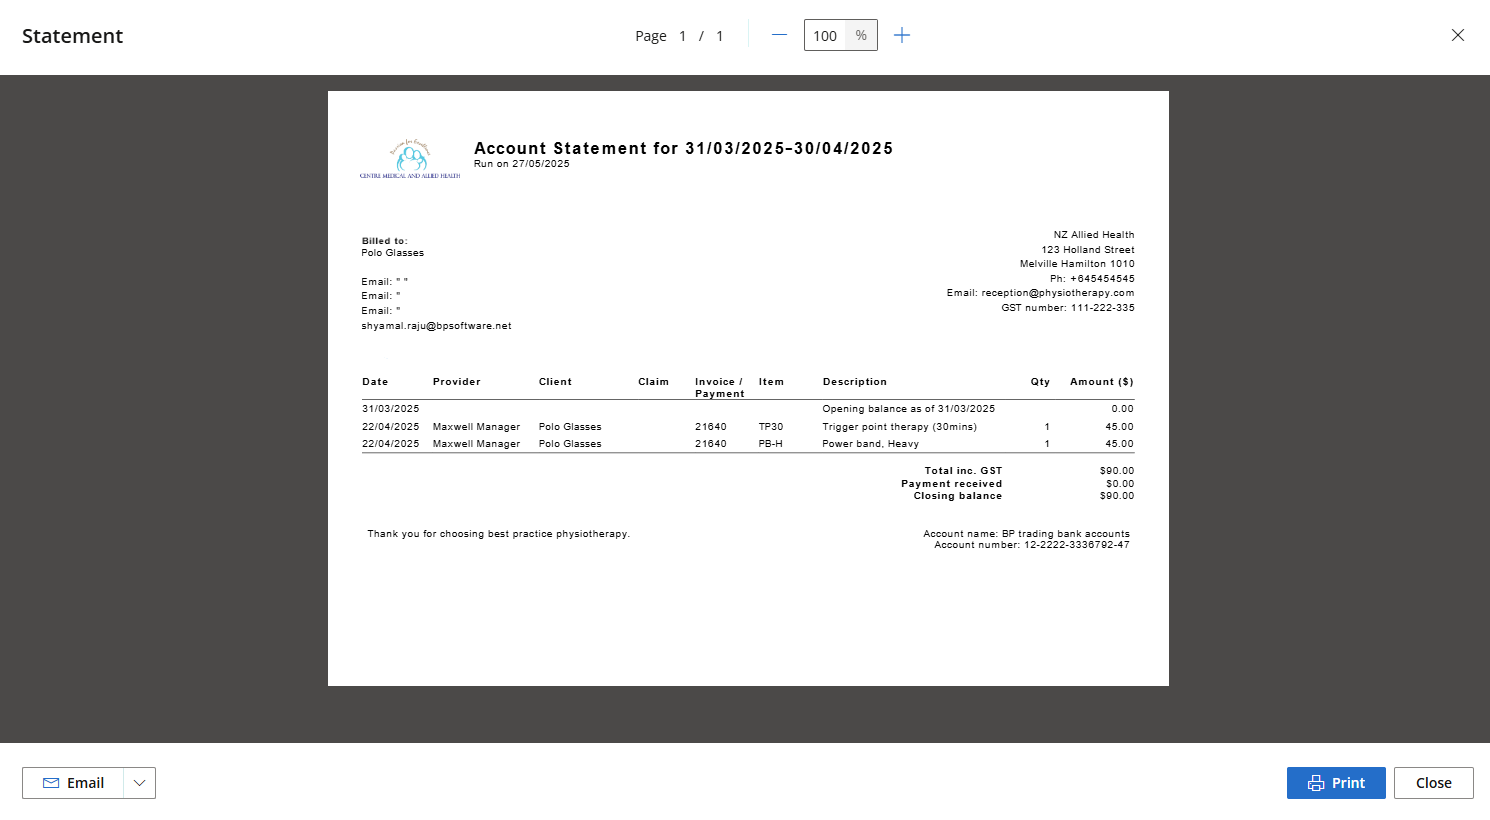Print the statement
The image size is (1490, 820).
coord(1336,783)
